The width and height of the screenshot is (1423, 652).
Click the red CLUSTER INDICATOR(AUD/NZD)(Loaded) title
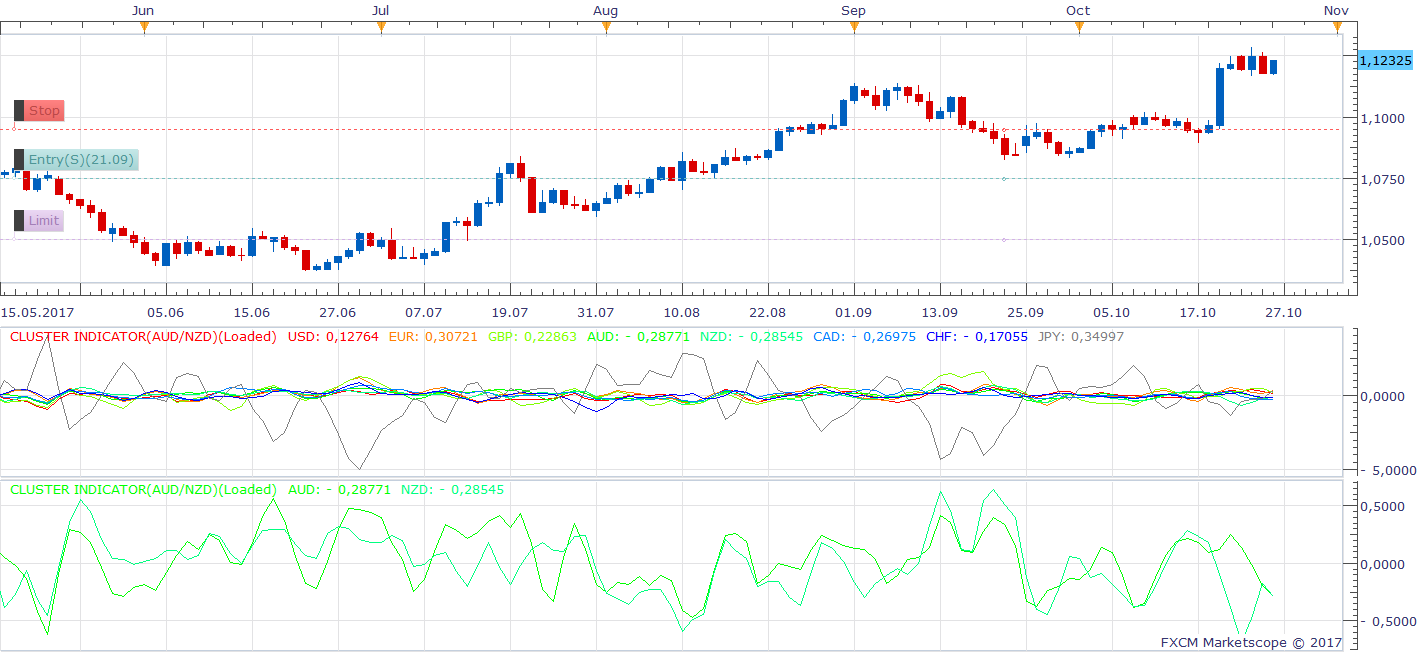[143, 337]
